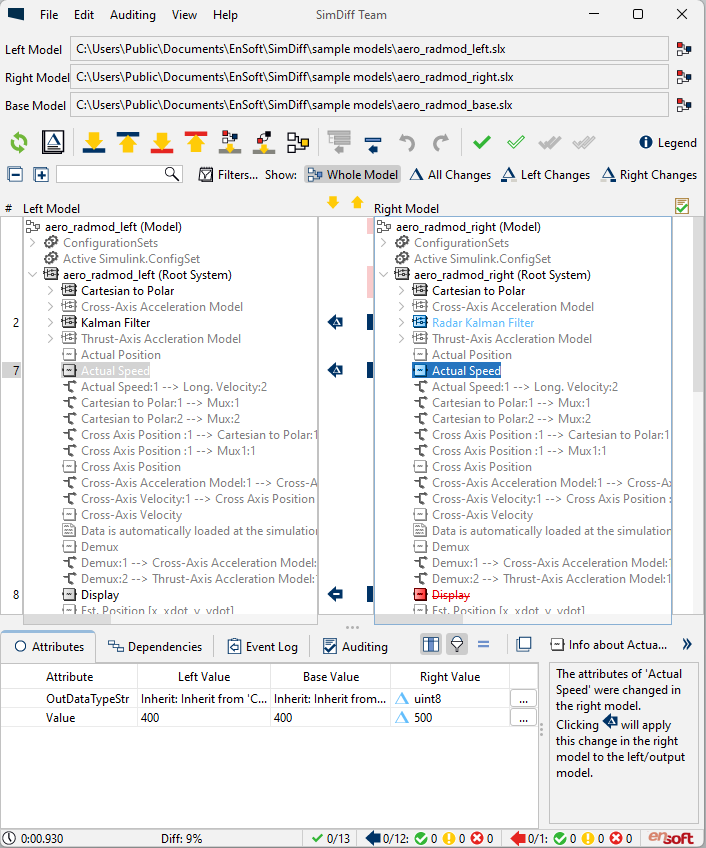Click the small yellow down arrow above tree

pyautogui.click(x=333, y=202)
